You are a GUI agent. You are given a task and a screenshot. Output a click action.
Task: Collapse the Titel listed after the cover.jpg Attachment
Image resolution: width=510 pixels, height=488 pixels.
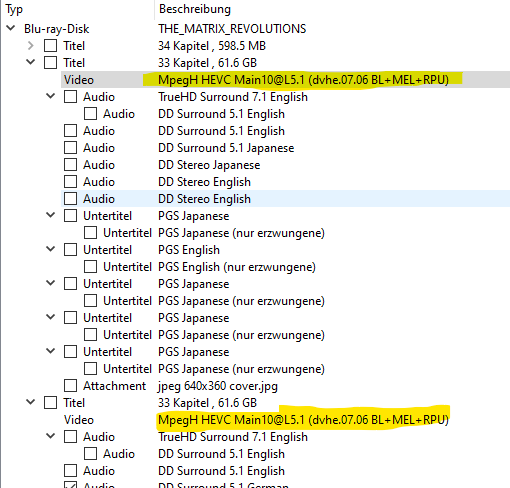[31, 402]
